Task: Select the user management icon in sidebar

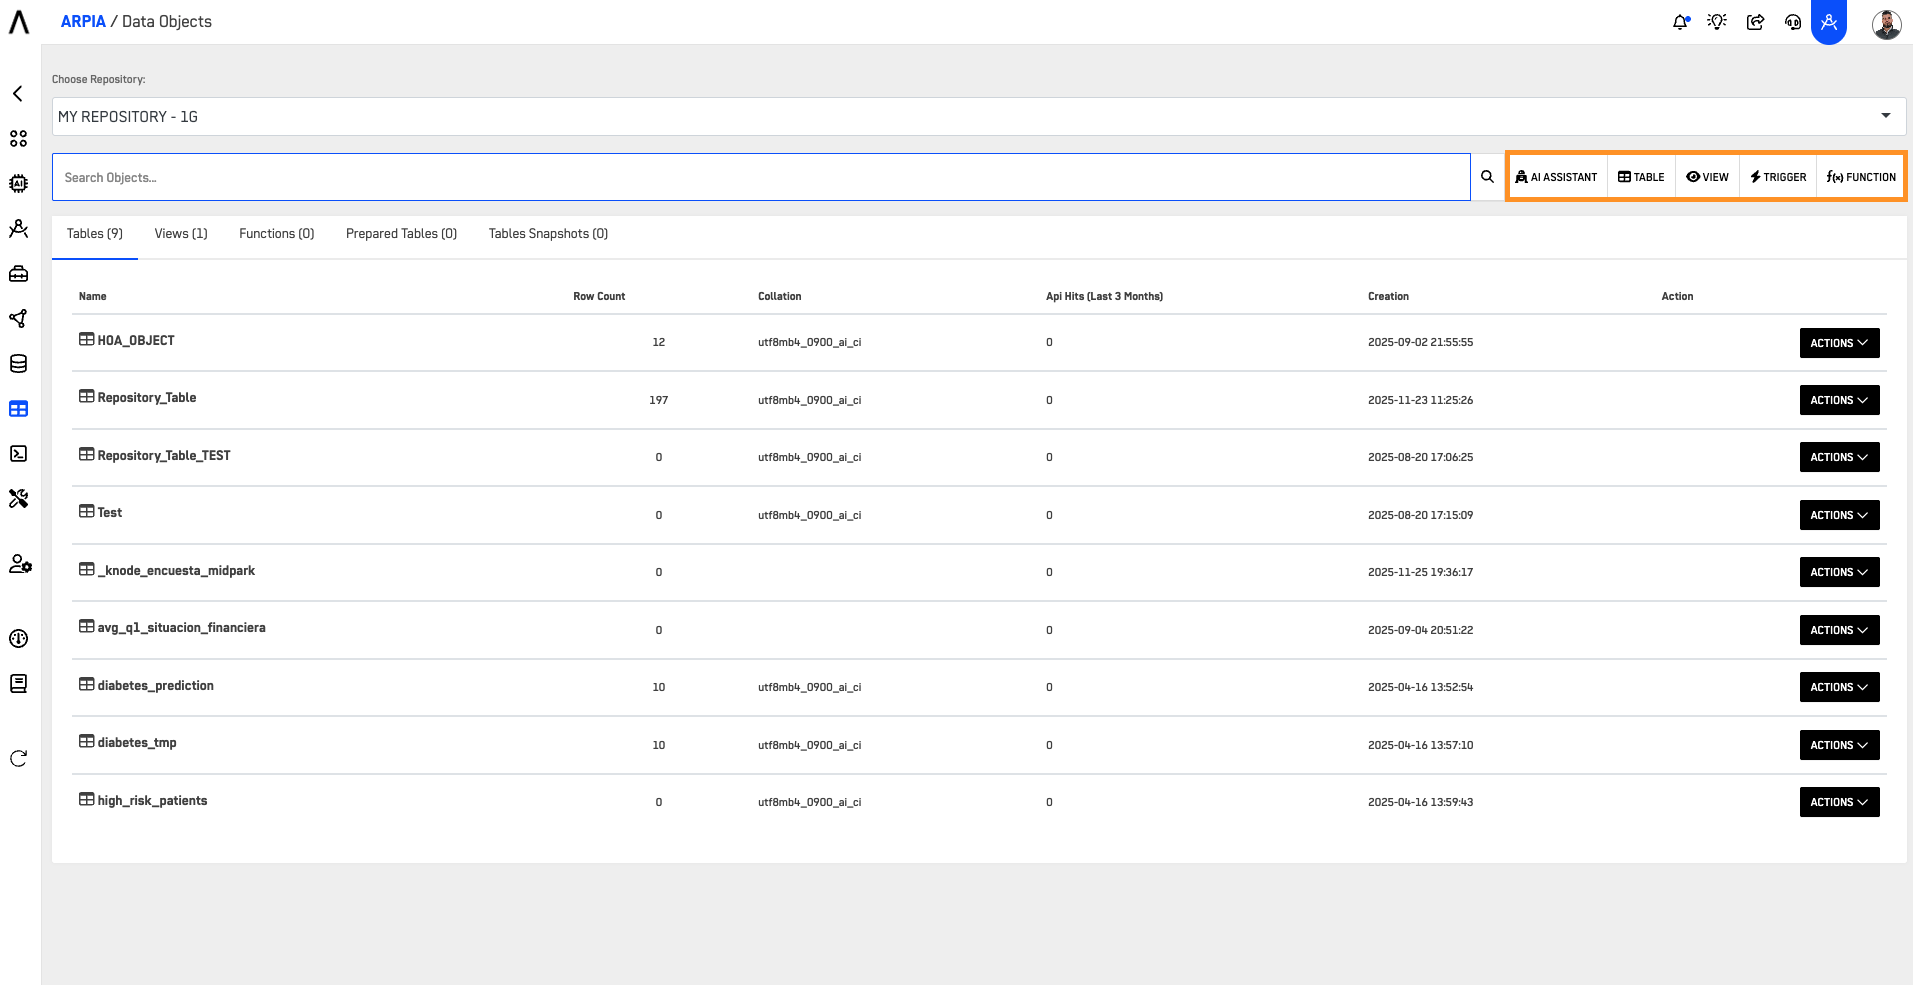Action: (18, 563)
